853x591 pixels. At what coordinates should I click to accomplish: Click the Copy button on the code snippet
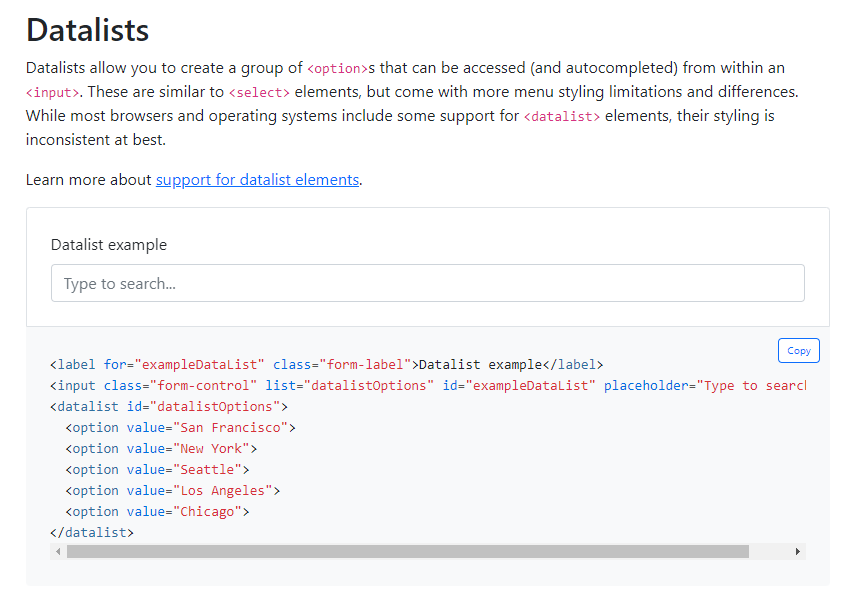pos(798,350)
